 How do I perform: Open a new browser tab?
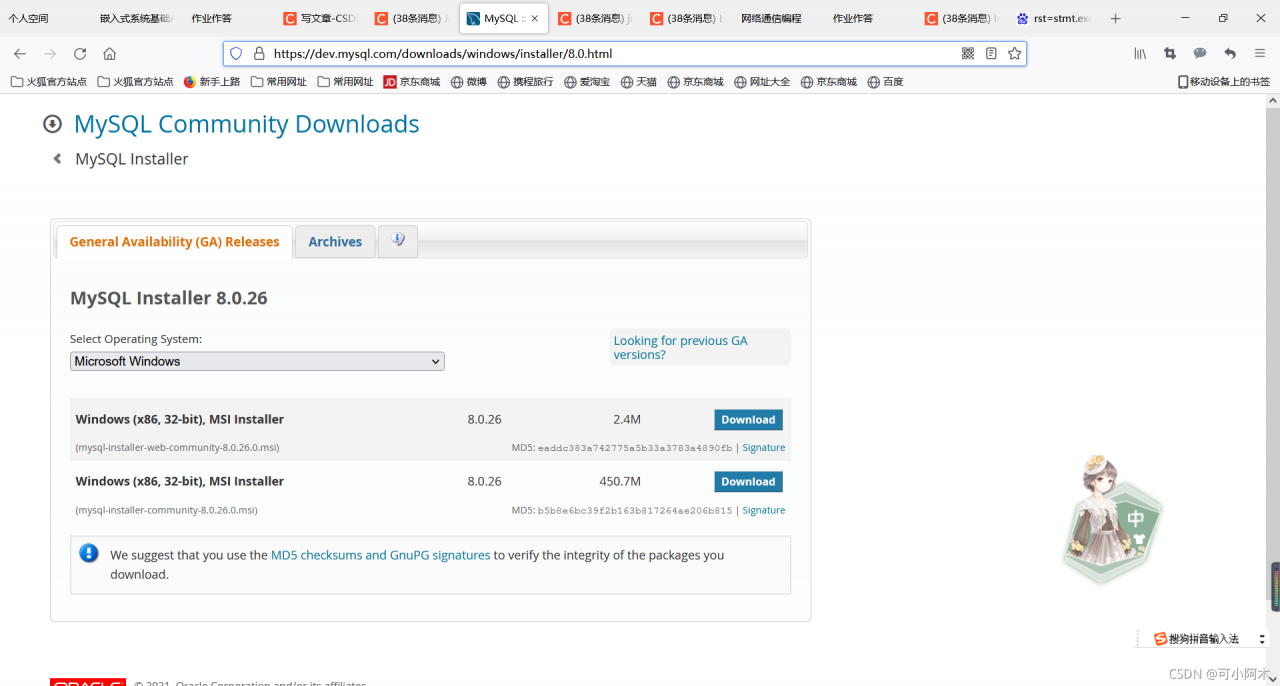click(1116, 18)
